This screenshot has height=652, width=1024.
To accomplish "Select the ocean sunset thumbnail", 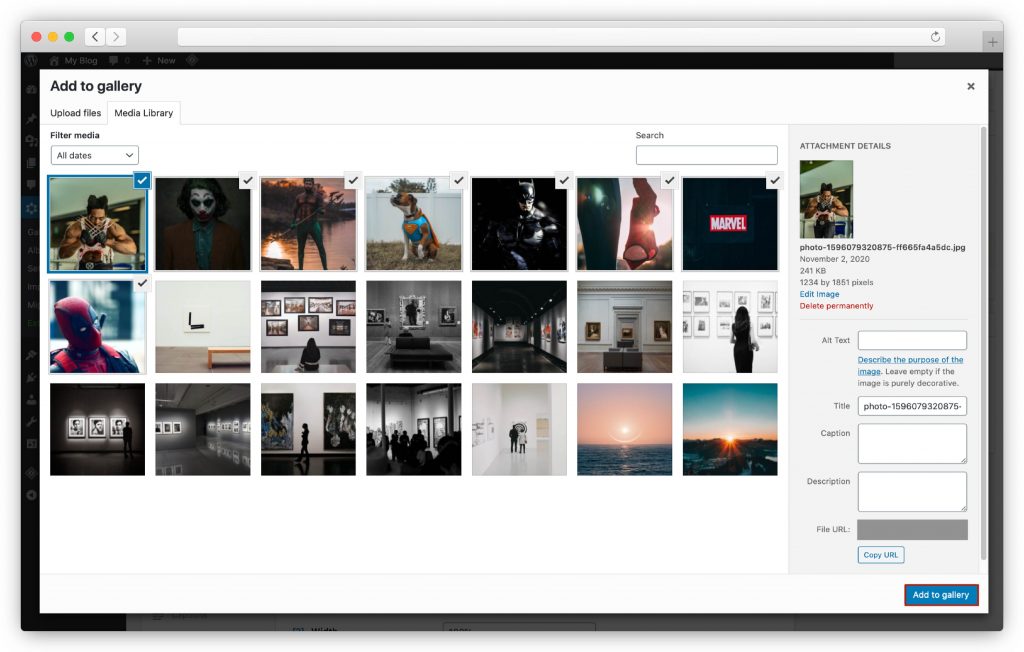I will point(624,429).
